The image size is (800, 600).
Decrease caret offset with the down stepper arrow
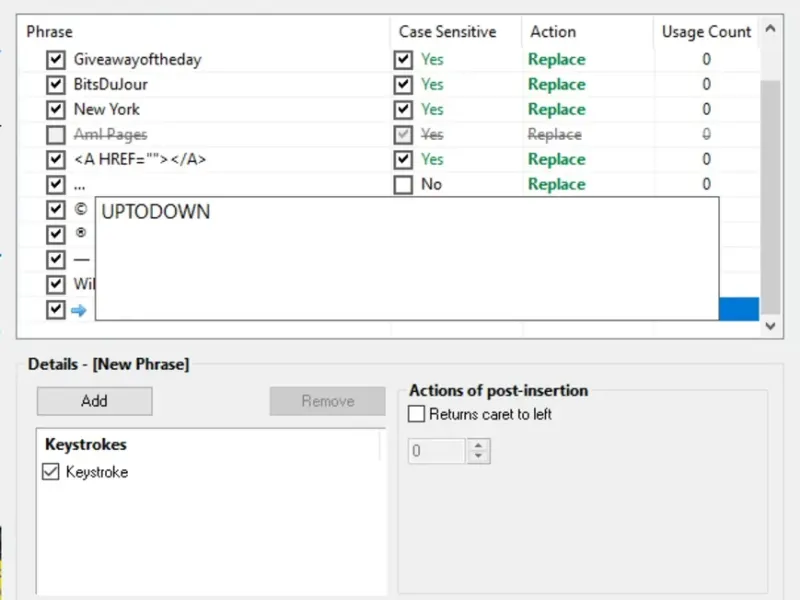[478, 457]
